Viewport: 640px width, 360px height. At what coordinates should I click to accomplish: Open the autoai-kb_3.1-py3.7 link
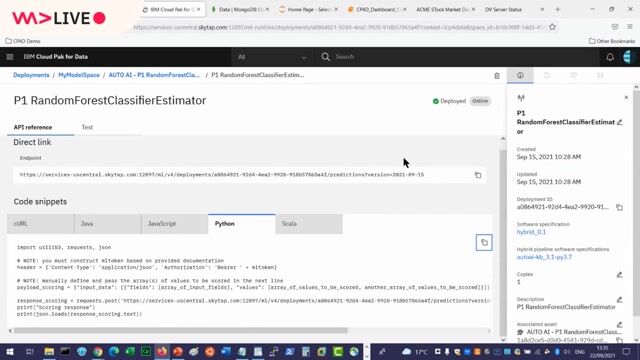pos(544,257)
